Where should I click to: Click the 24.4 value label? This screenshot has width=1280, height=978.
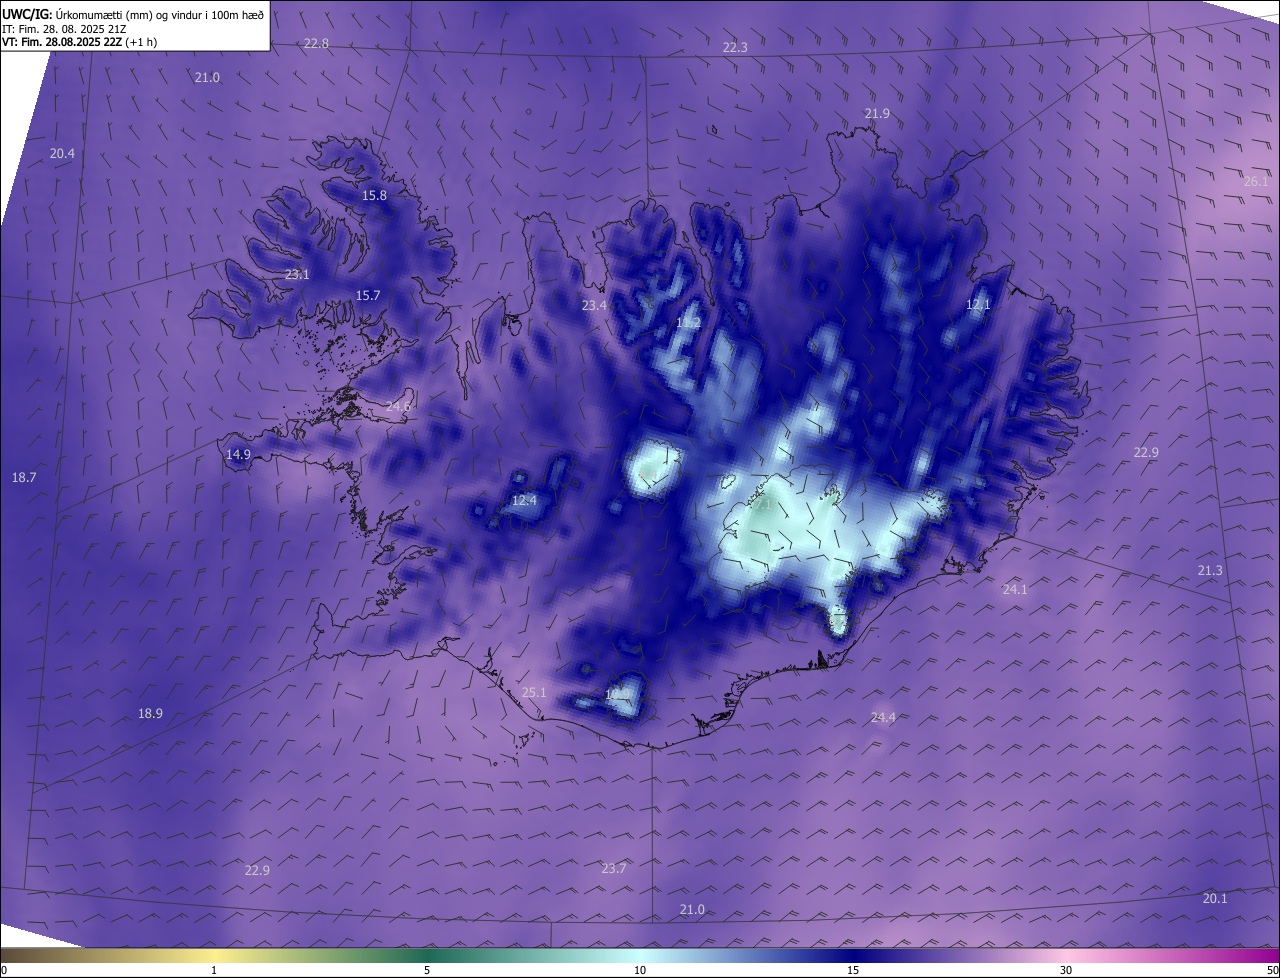(x=883, y=717)
